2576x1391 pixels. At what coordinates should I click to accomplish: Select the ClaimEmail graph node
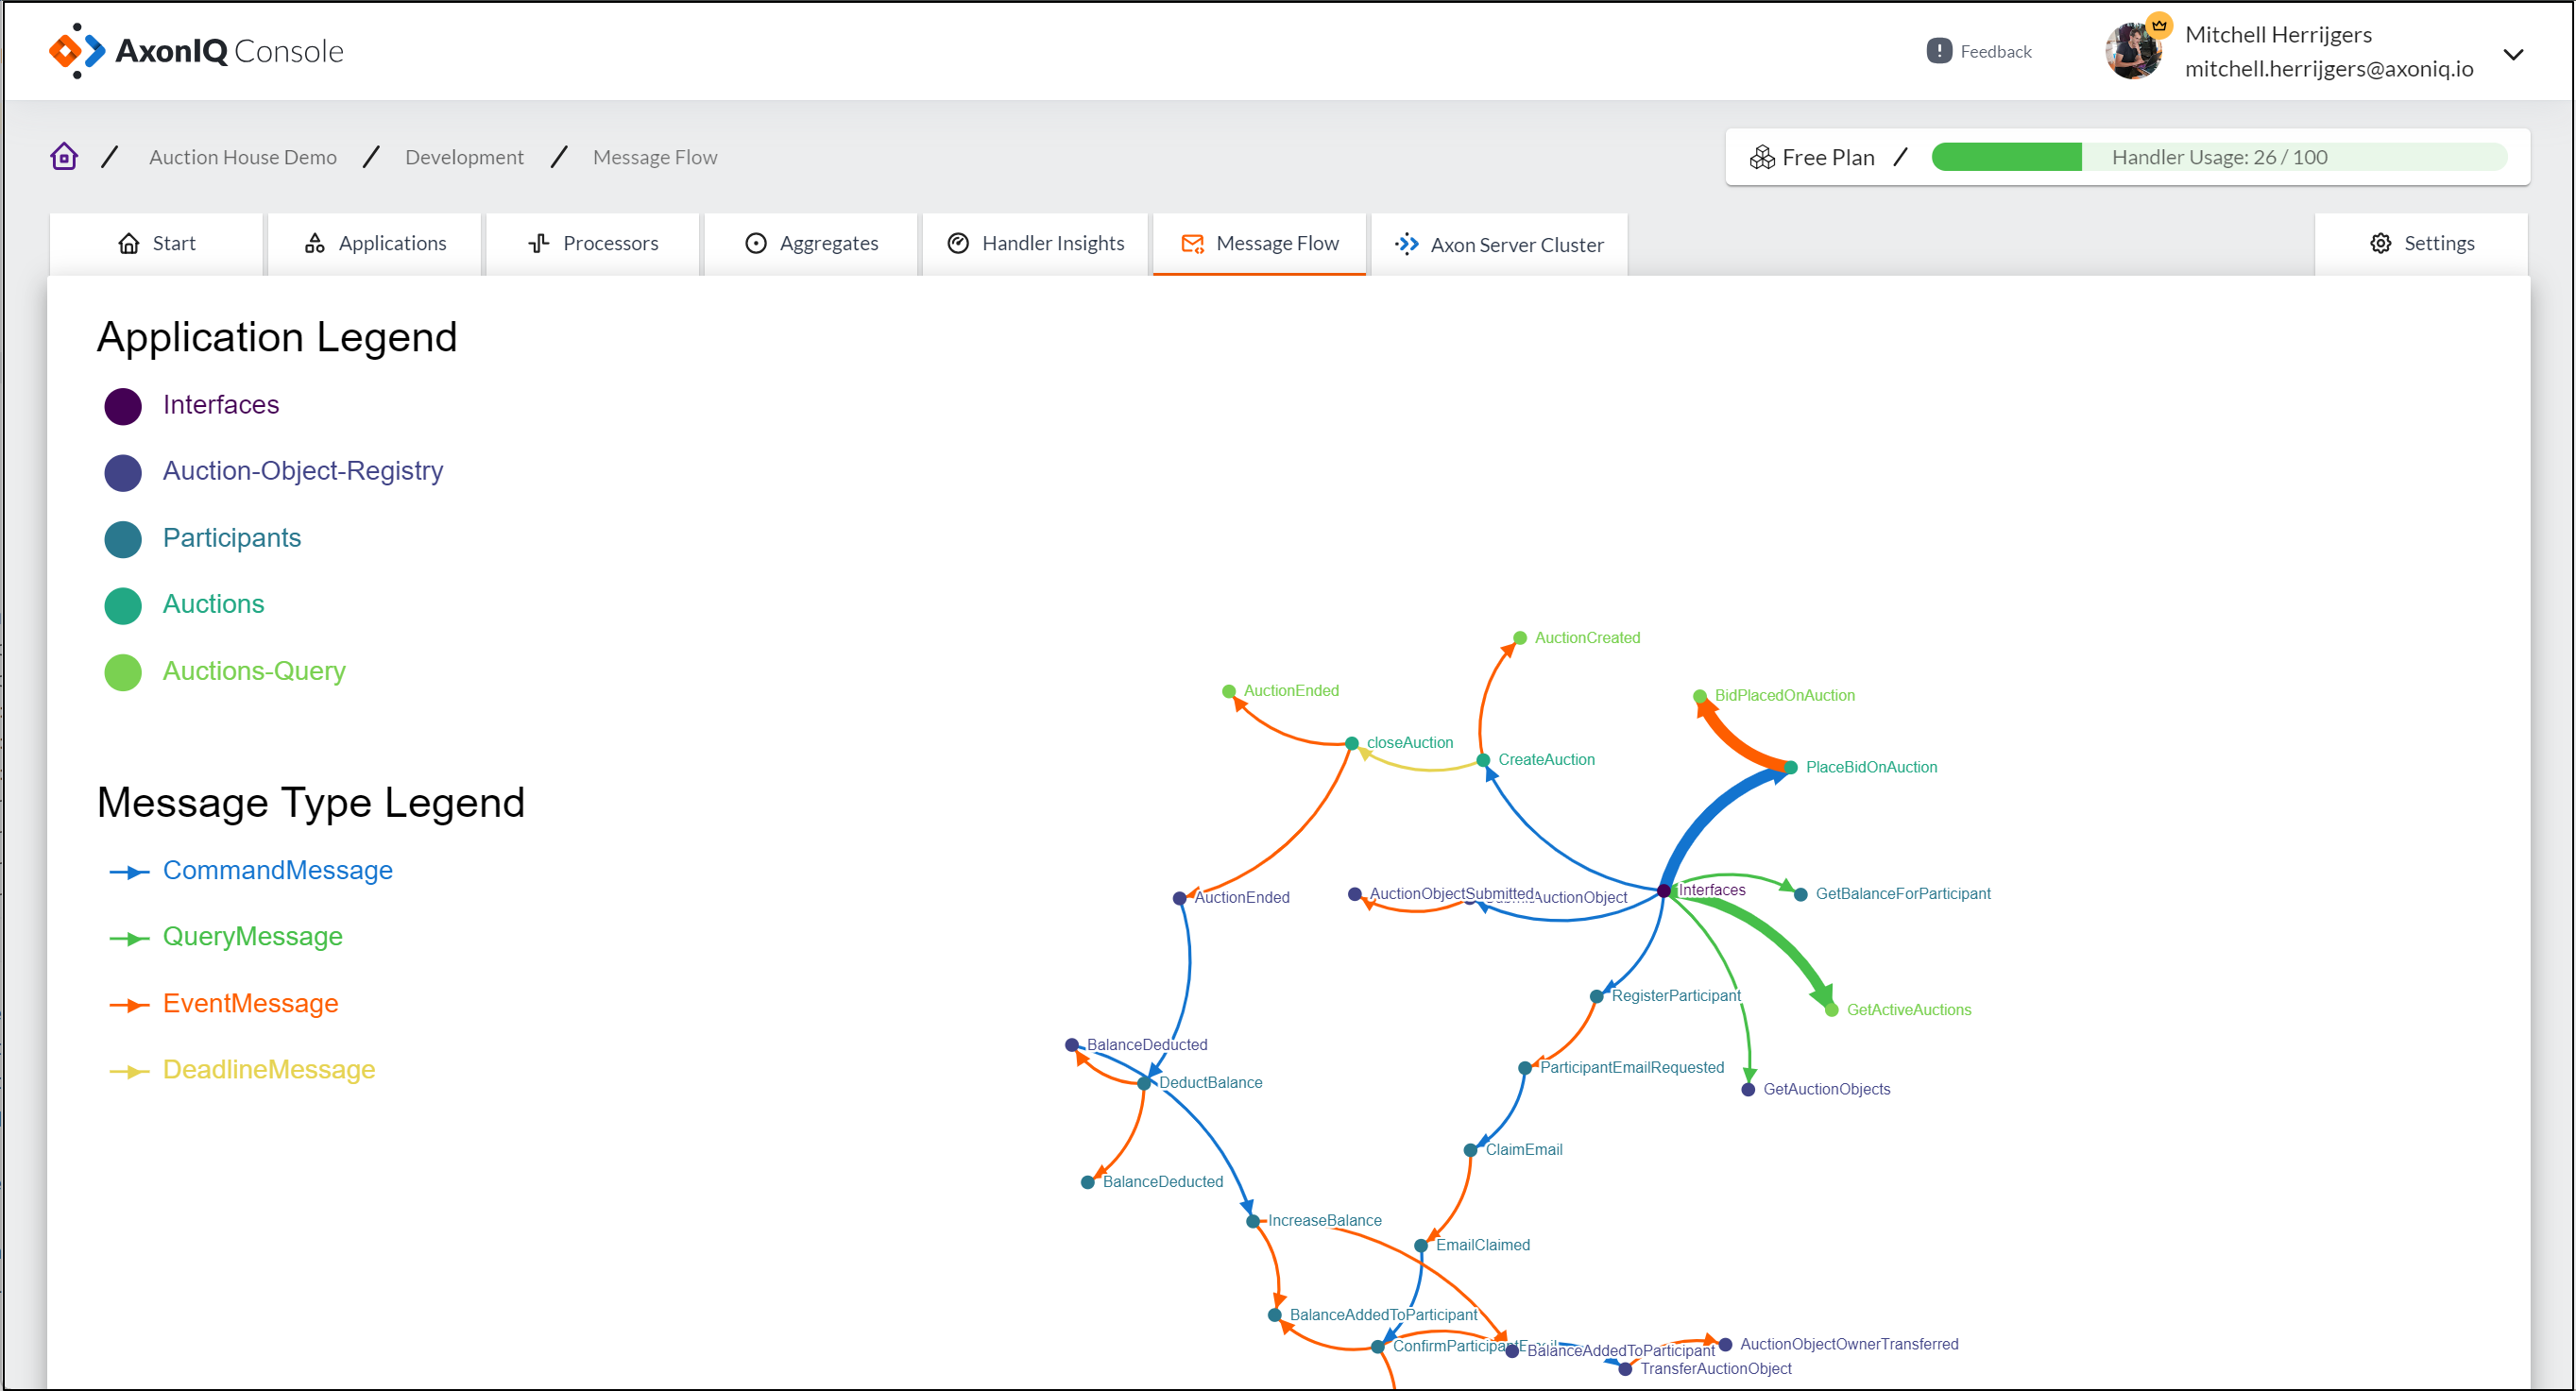(1469, 1149)
